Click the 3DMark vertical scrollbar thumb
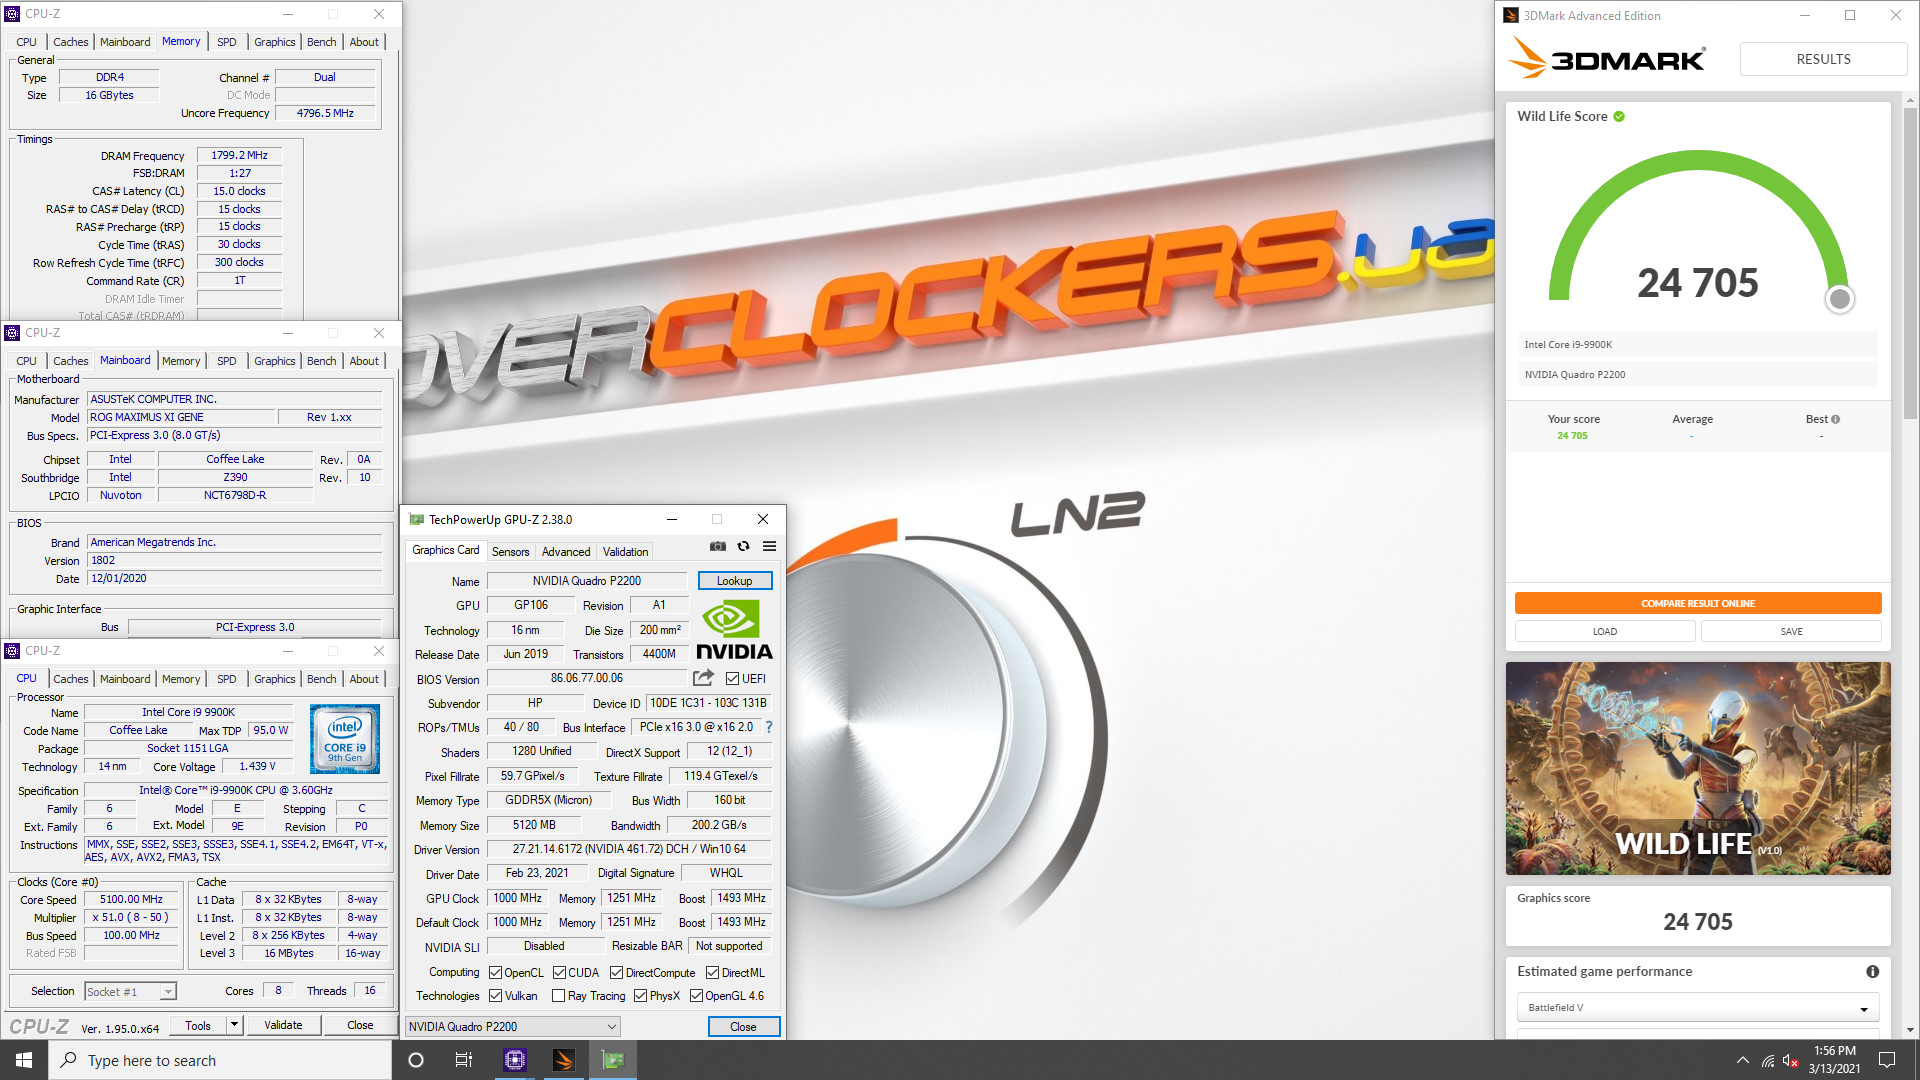The height and width of the screenshot is (1080, 1920). (x=1910, y=265)
